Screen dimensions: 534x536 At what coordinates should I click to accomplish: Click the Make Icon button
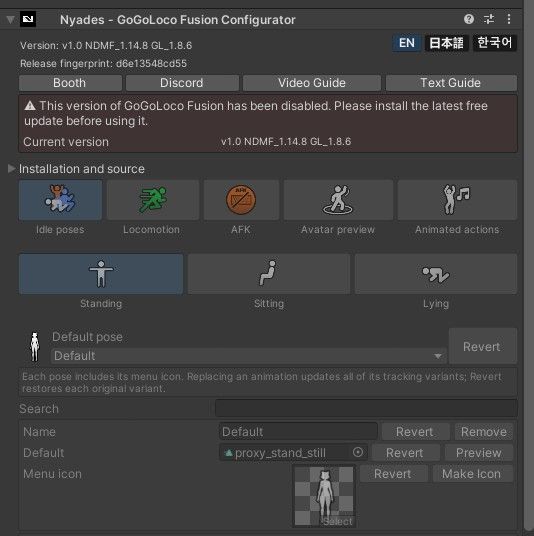pyautogui.click(x=472, y=474)
